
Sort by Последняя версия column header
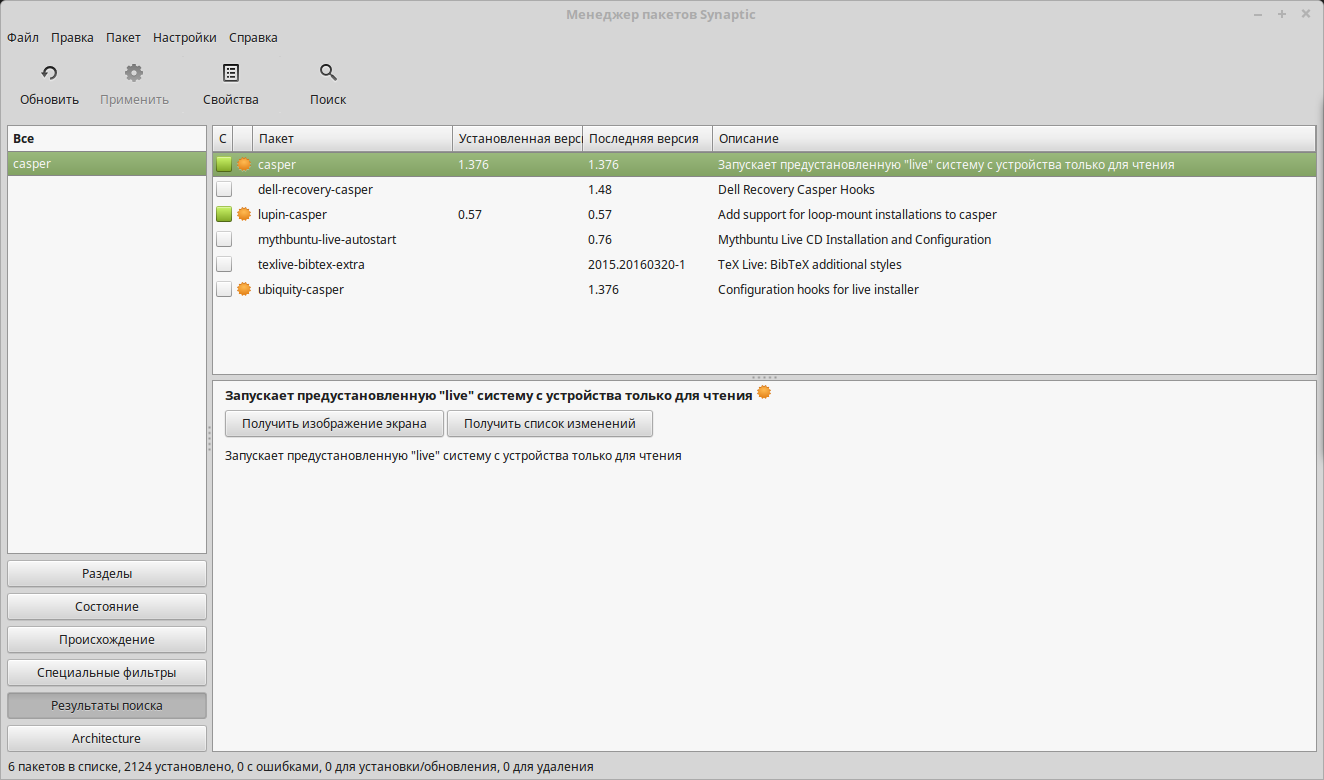(647, 138)
